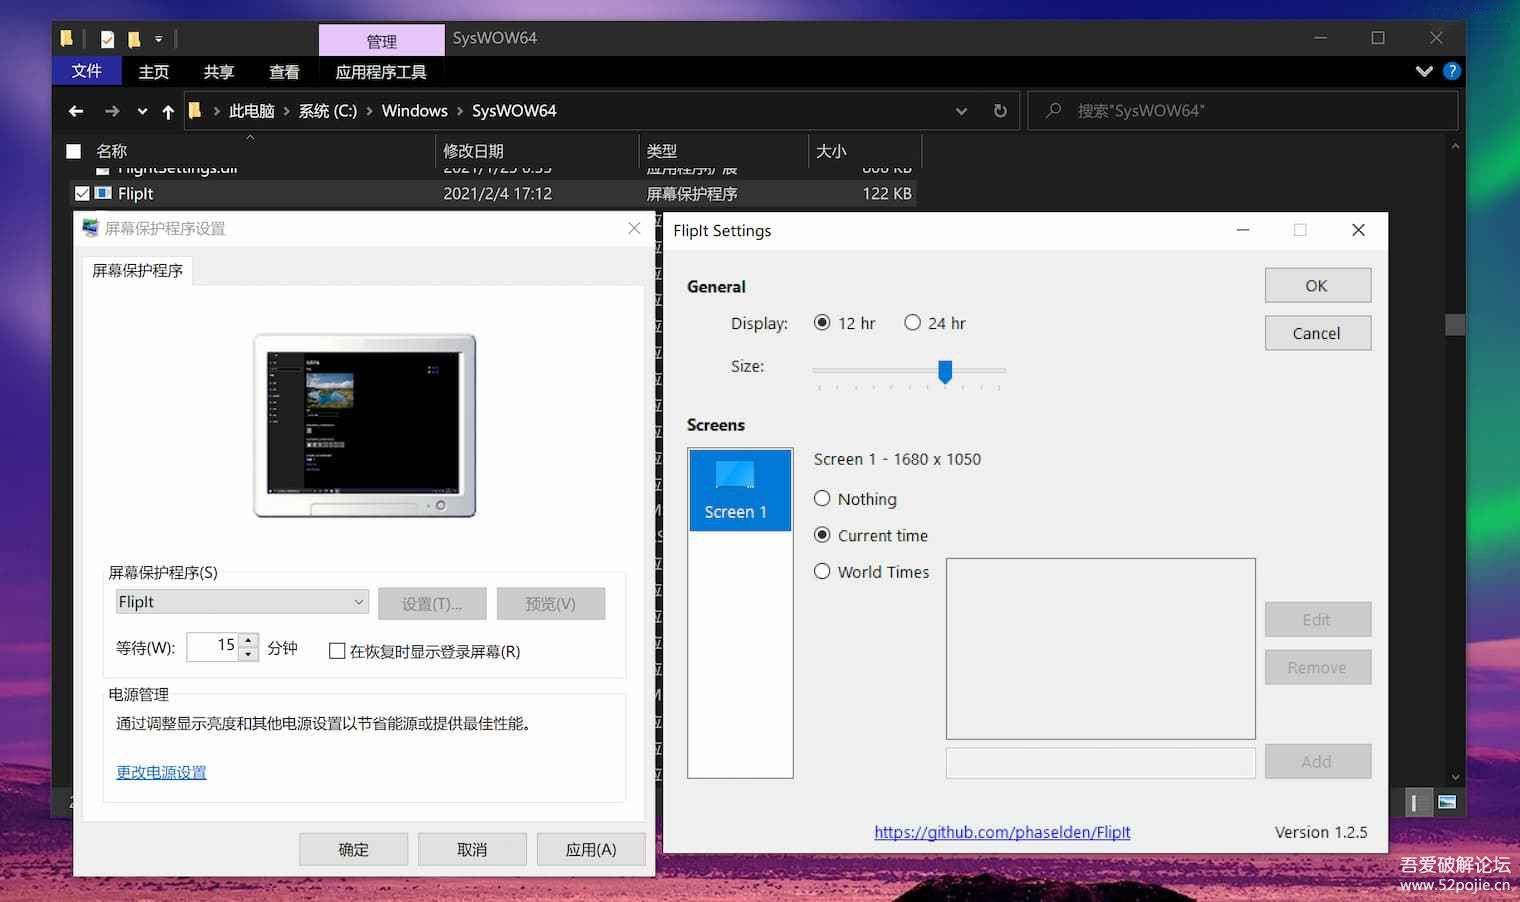Viewport: 1520px width, 902px height.
Task: Close the 屏幕保护程序设置 dialog
Action: 634,229
